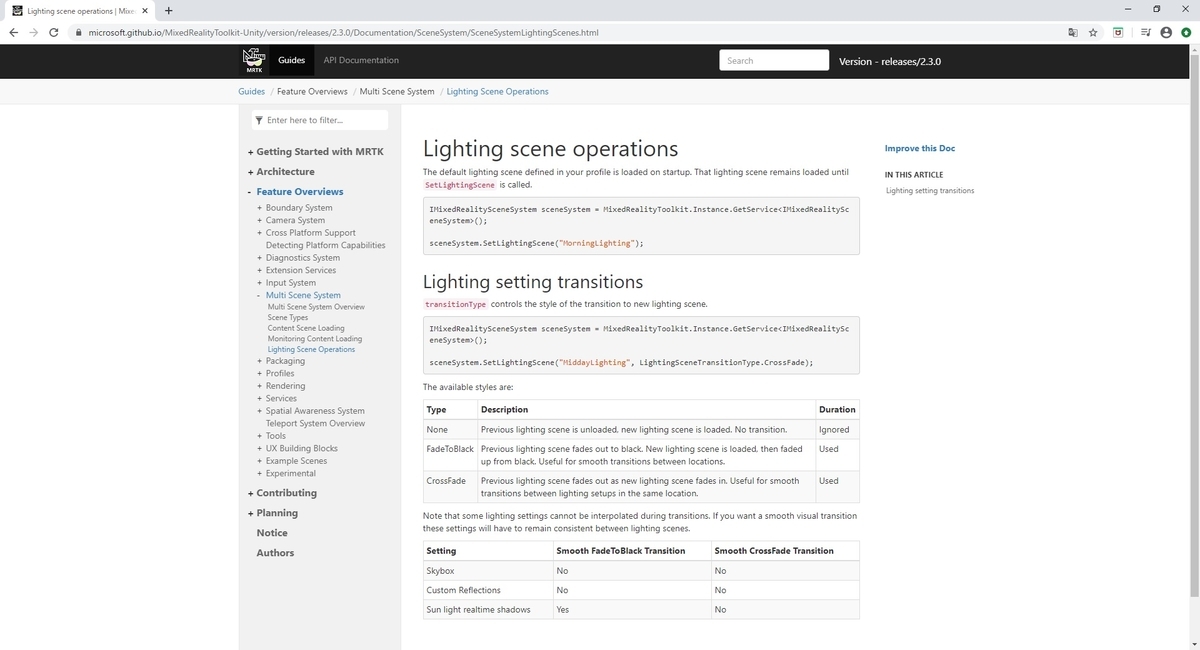Screen dimensions: 1200x650
Task: Go back with browser back arrow
Action: (13, 32)
